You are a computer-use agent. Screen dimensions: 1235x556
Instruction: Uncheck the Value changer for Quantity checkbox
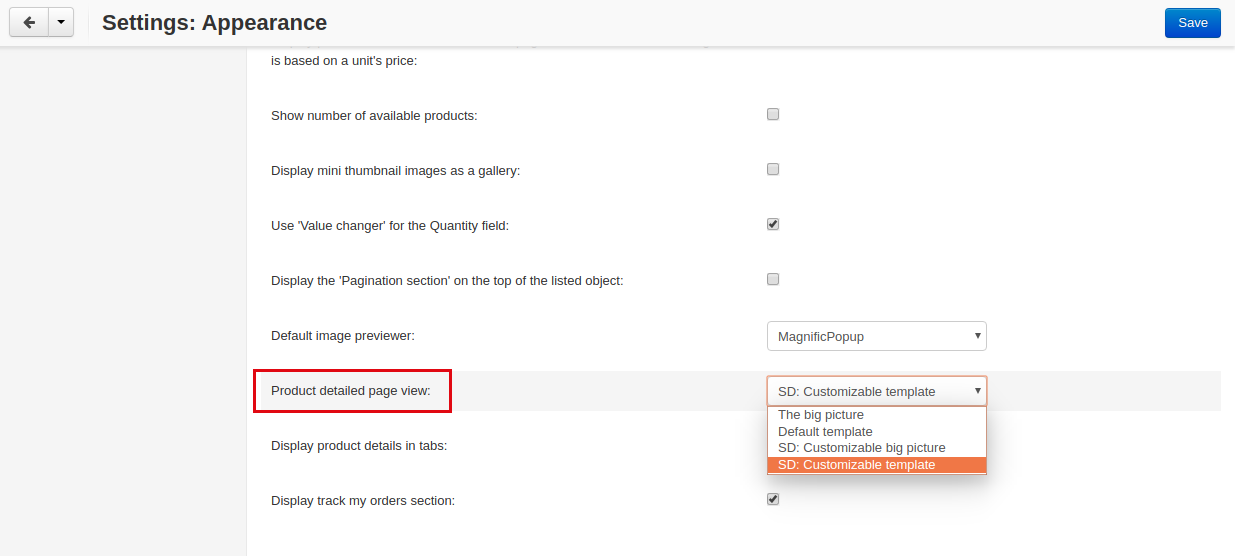(773, 224)
